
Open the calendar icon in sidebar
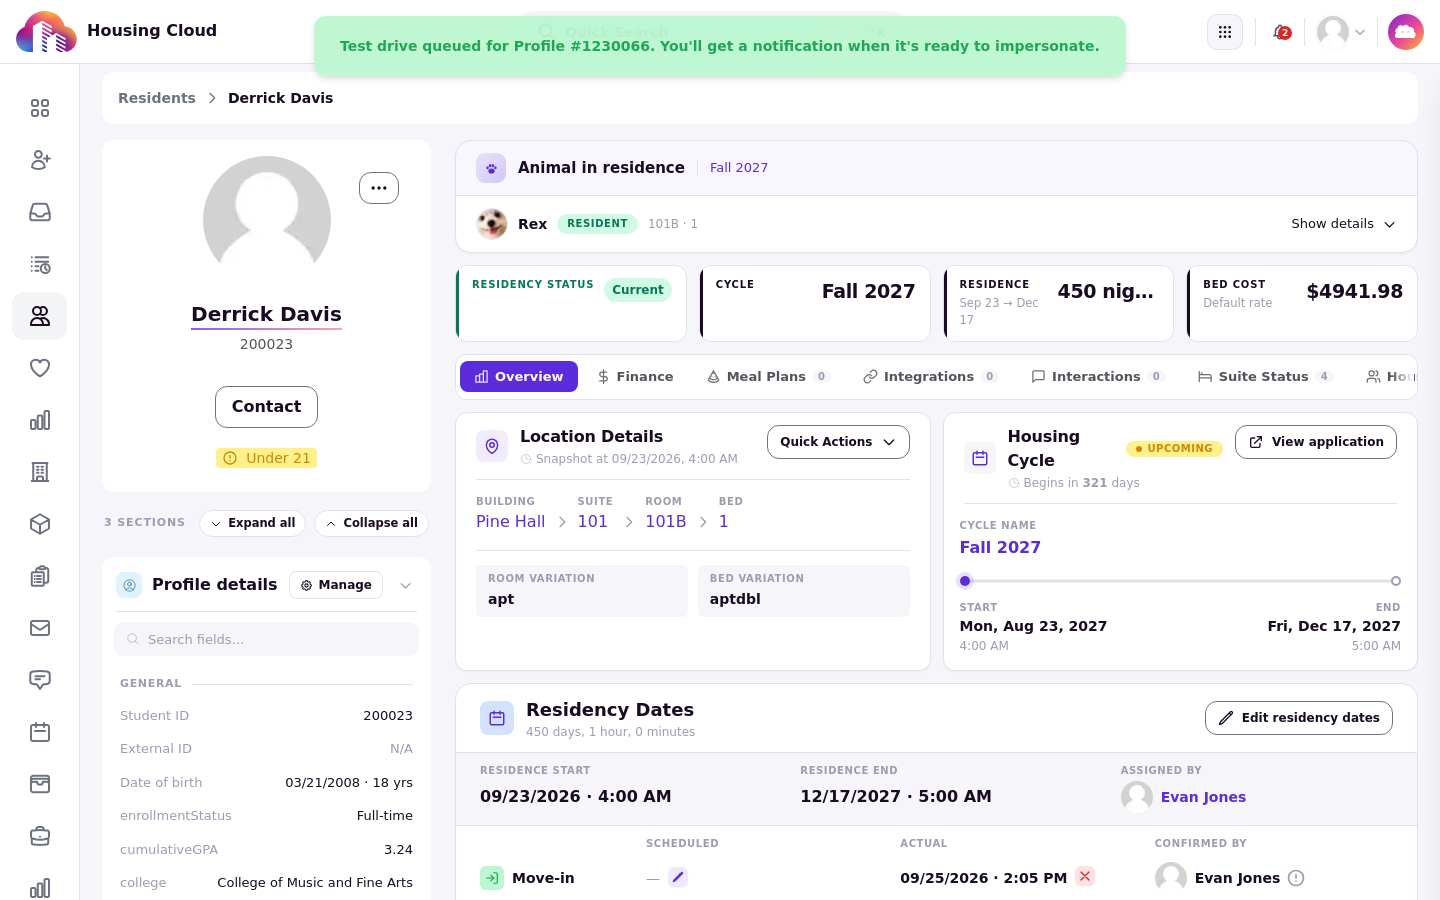tap(40, 732)
